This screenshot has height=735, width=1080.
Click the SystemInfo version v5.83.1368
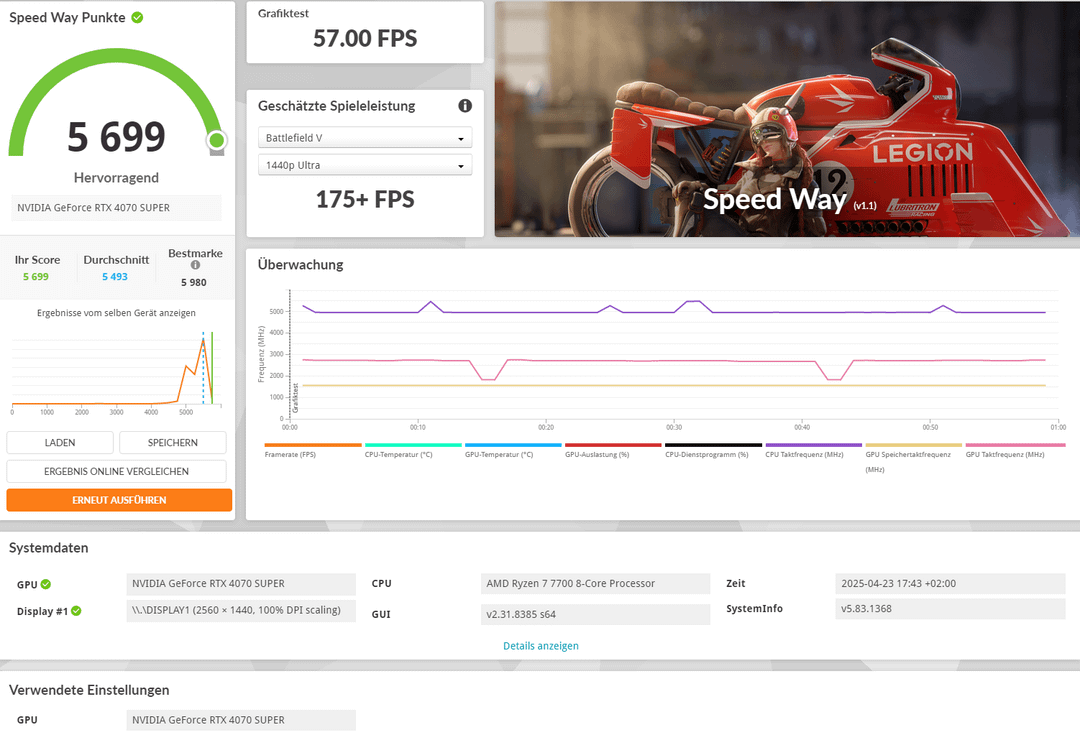pos(951,609)
